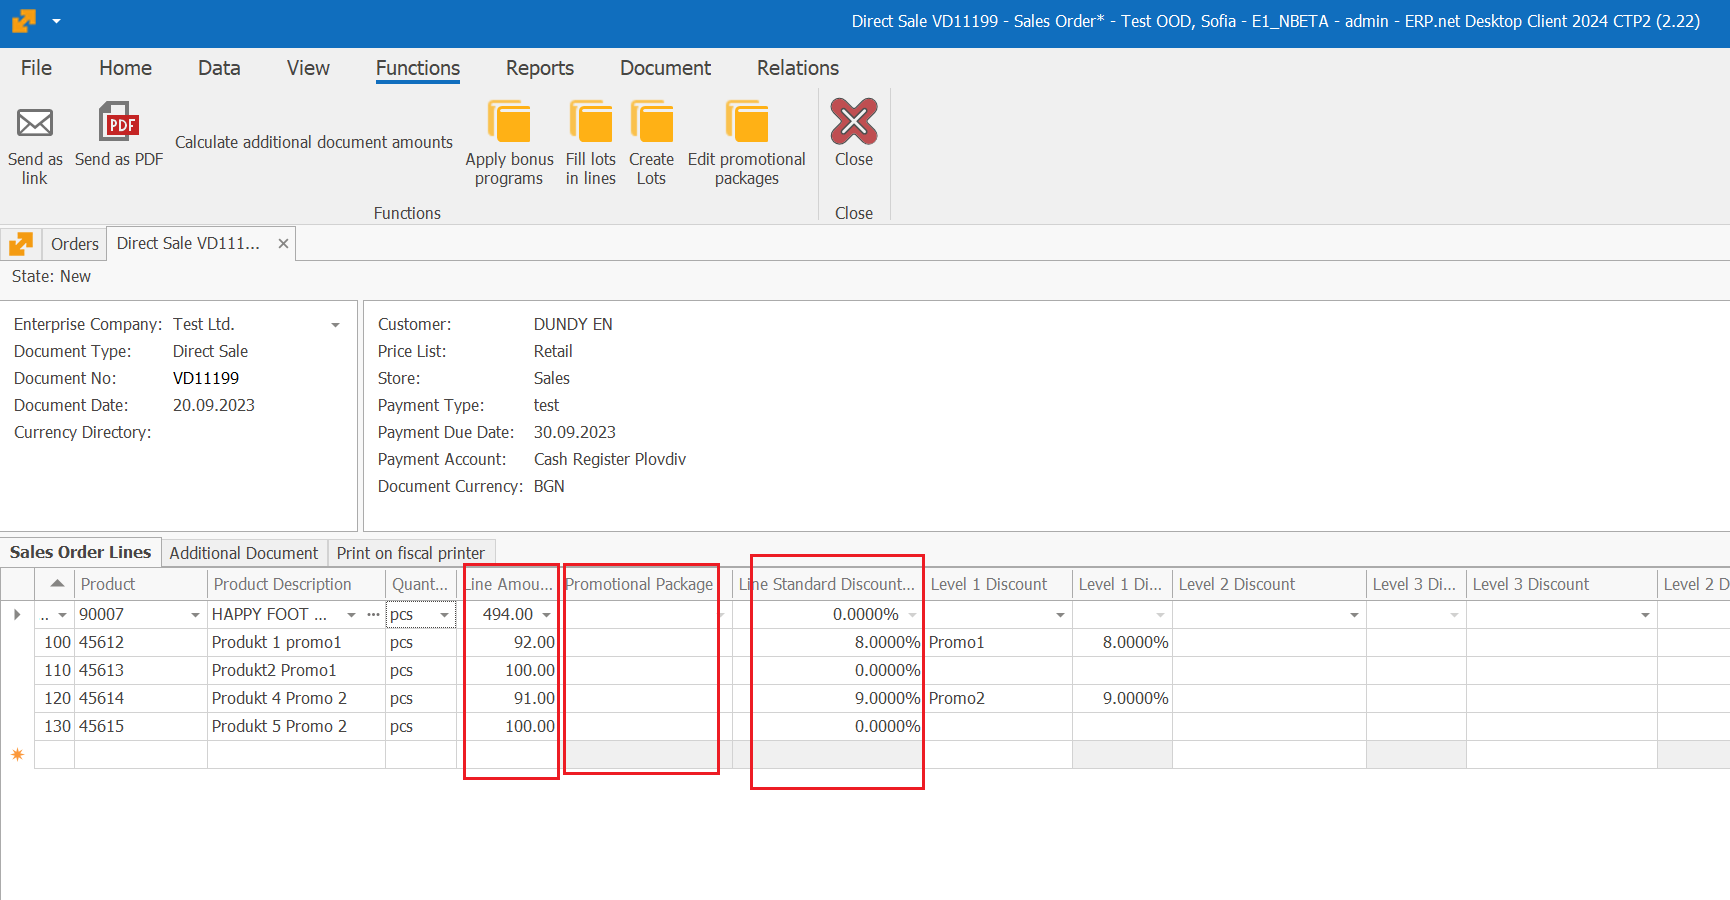This screenshot has width=1730, height=900.
Task: Click the Edit promotional packages icon
Action: 747,122
